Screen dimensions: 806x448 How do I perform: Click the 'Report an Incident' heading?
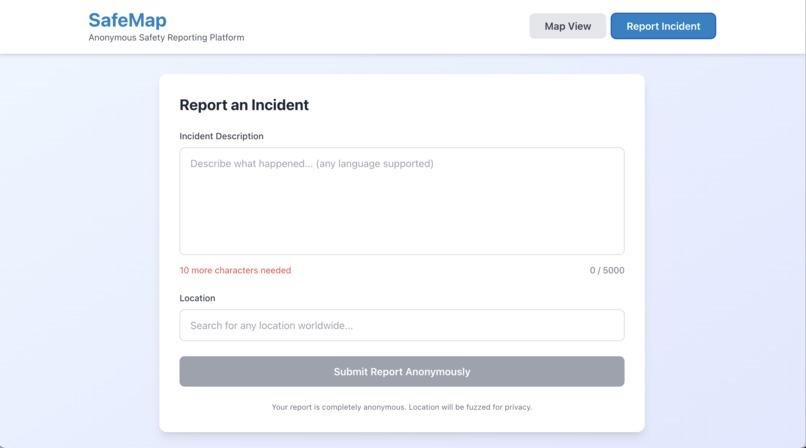244,105
